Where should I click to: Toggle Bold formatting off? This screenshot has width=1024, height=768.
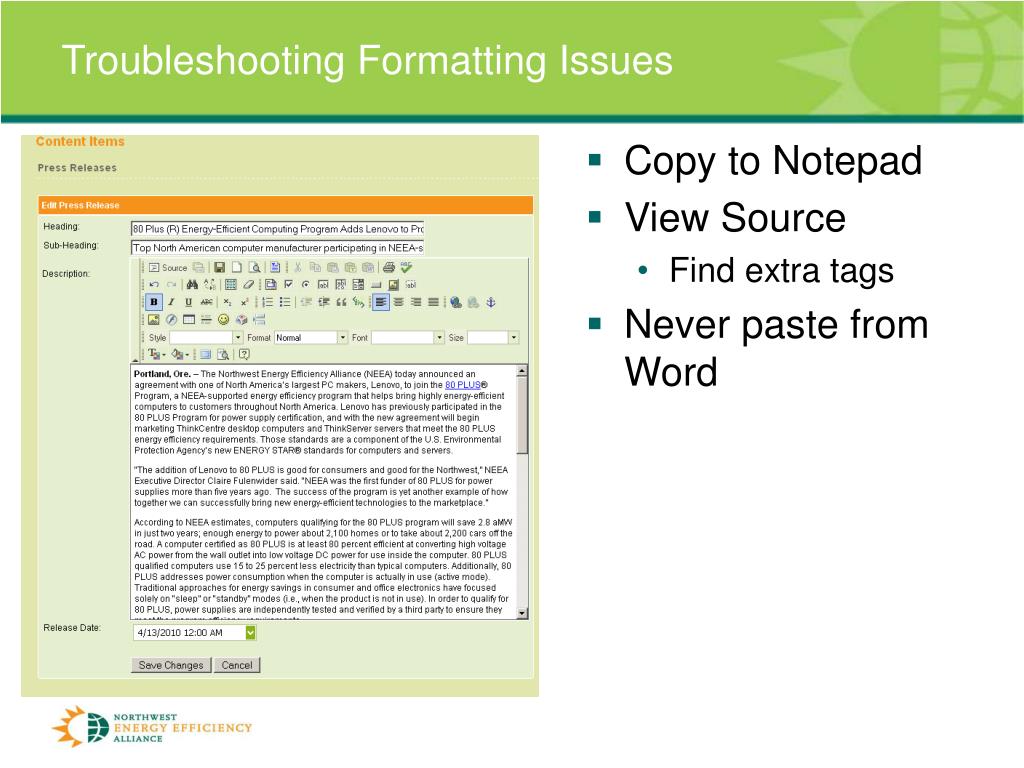coord(154,302)
